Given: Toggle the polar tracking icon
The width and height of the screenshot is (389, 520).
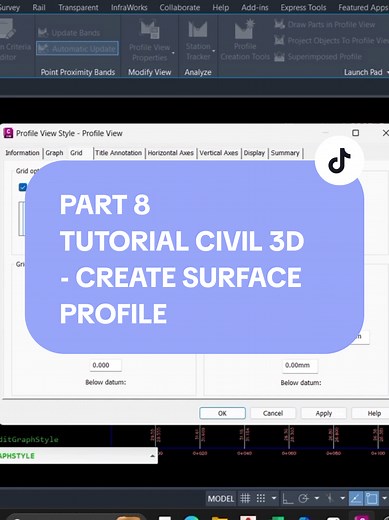Looking at the screenshot, I should click(303, 499).
